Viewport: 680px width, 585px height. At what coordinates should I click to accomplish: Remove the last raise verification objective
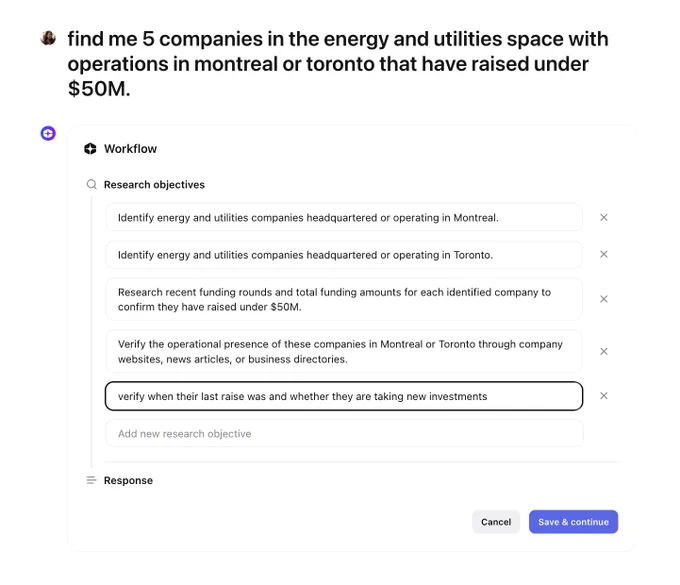pos(604,396)
